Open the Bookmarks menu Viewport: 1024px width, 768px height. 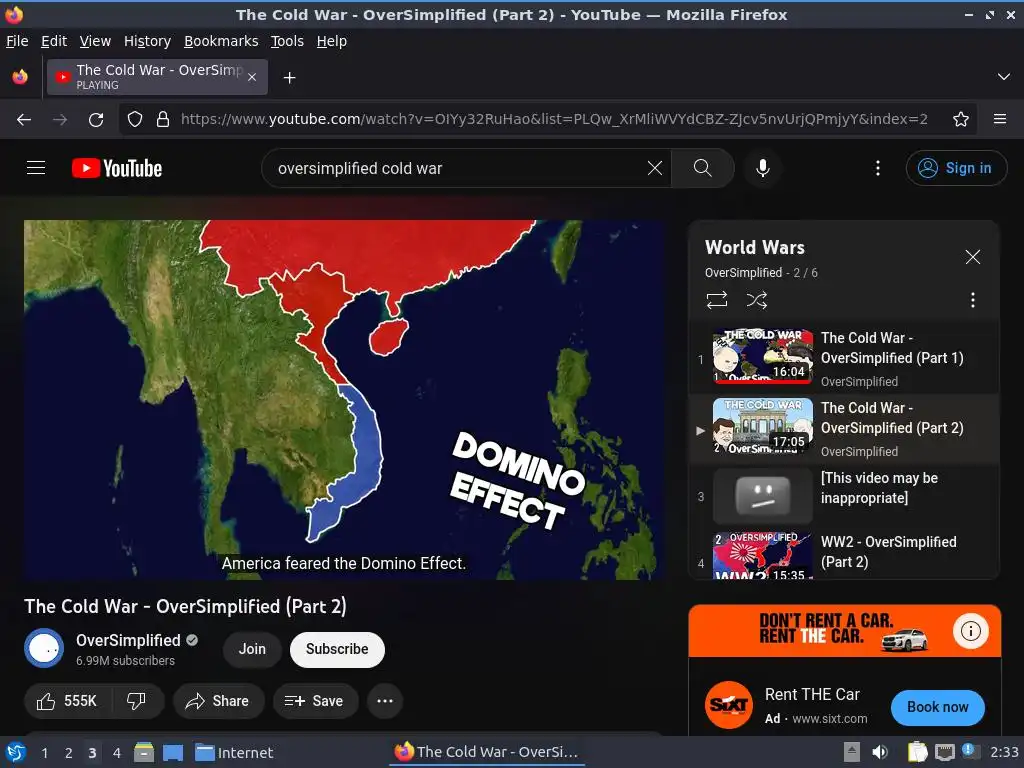tap(221, 41)
